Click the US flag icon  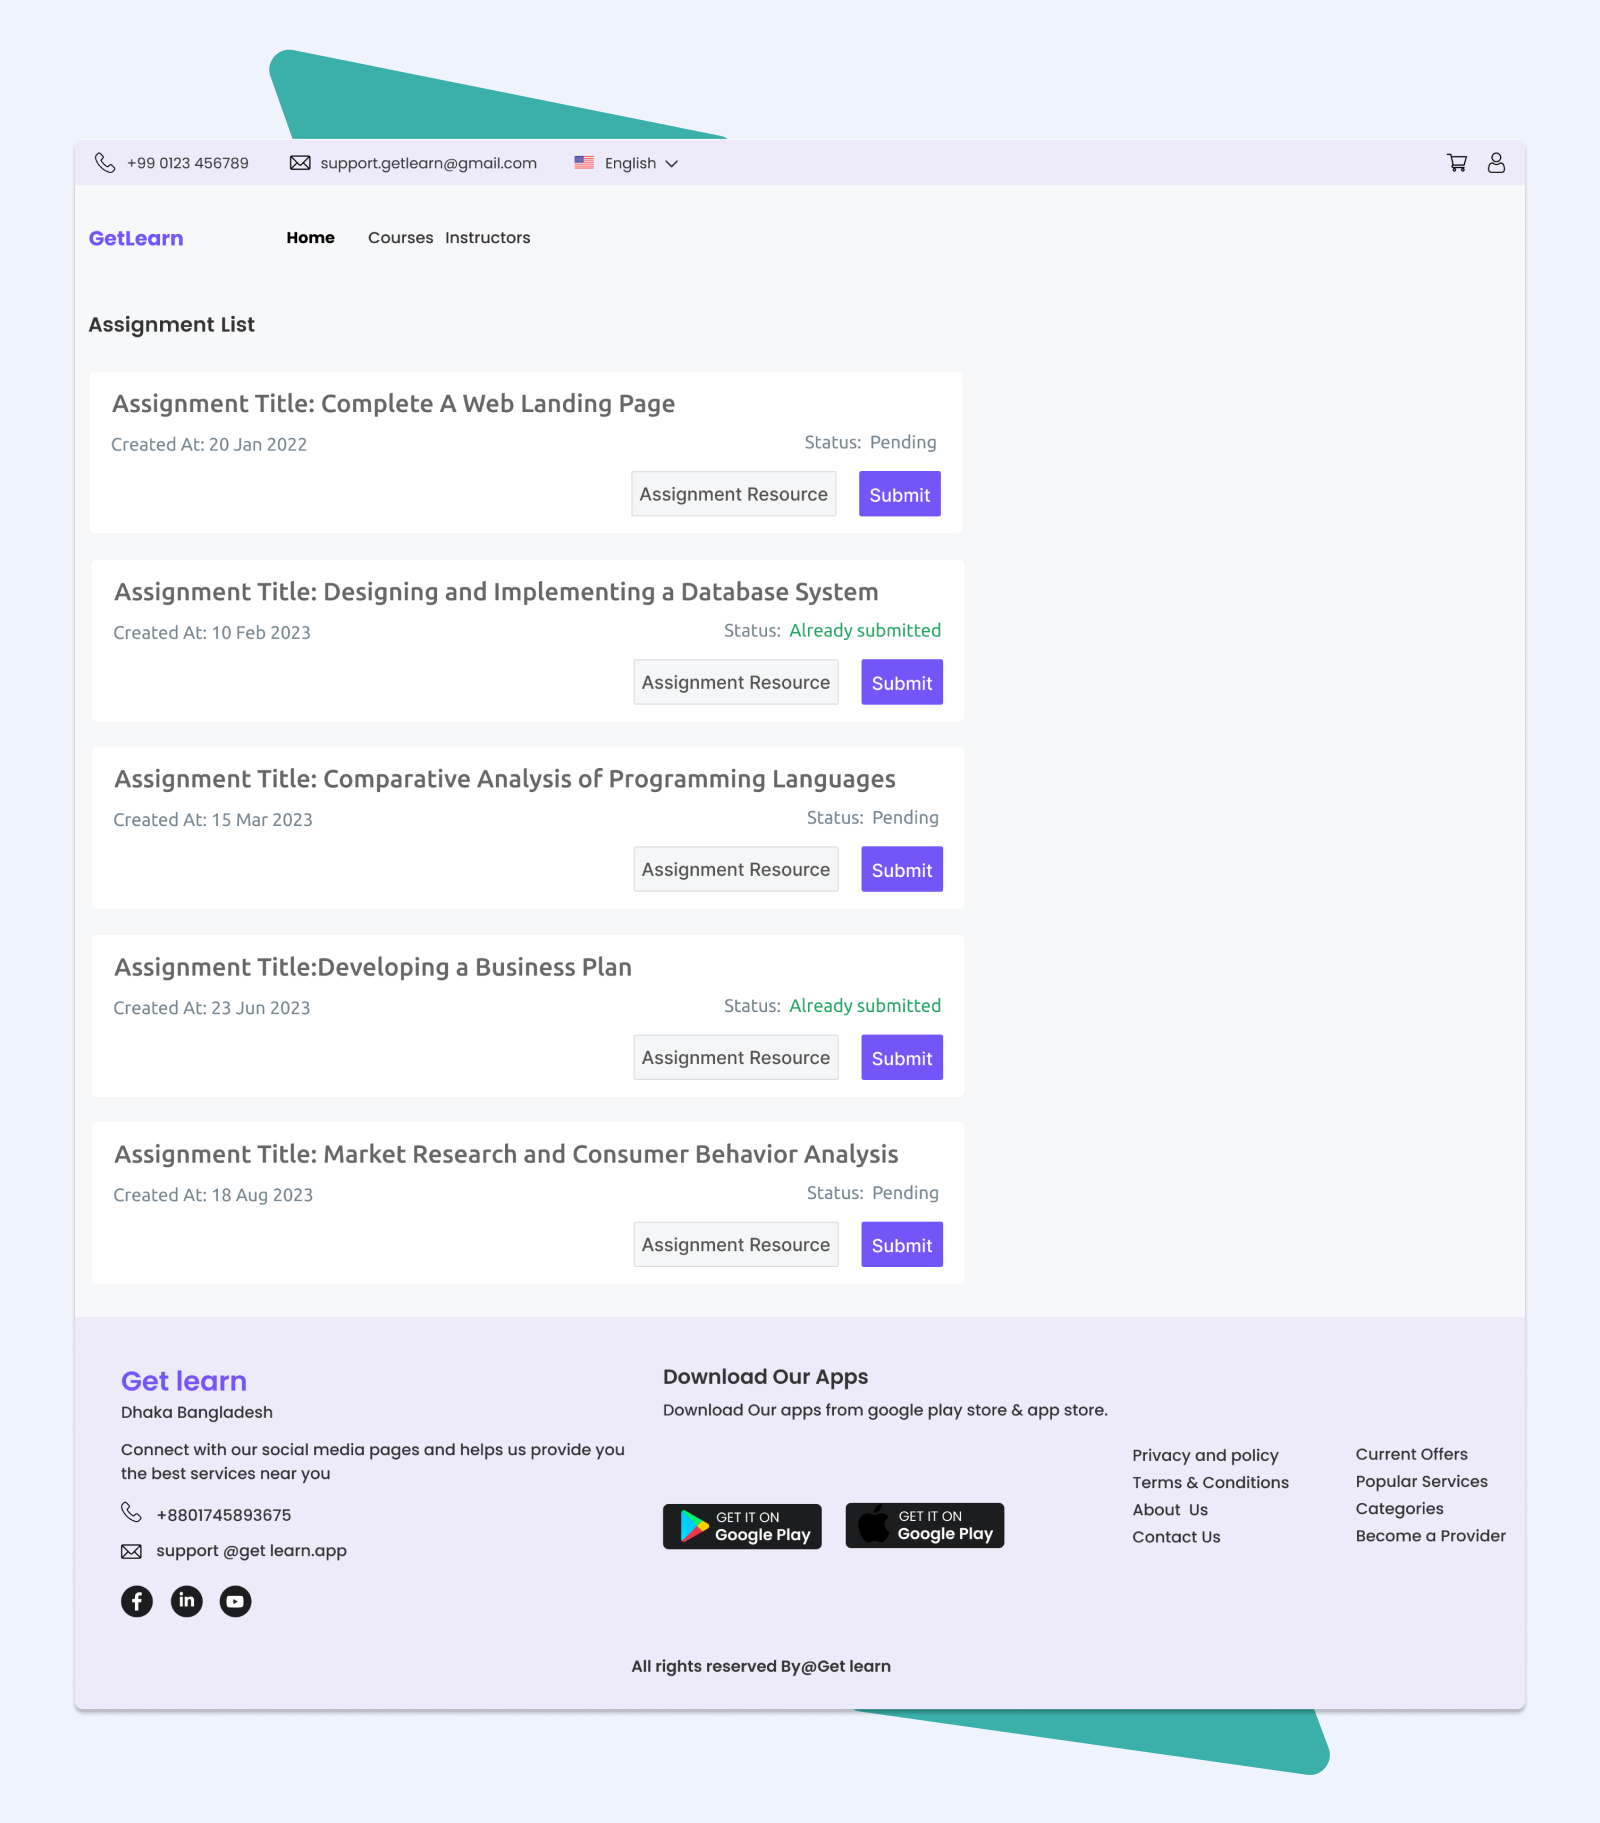pos(584,163)
